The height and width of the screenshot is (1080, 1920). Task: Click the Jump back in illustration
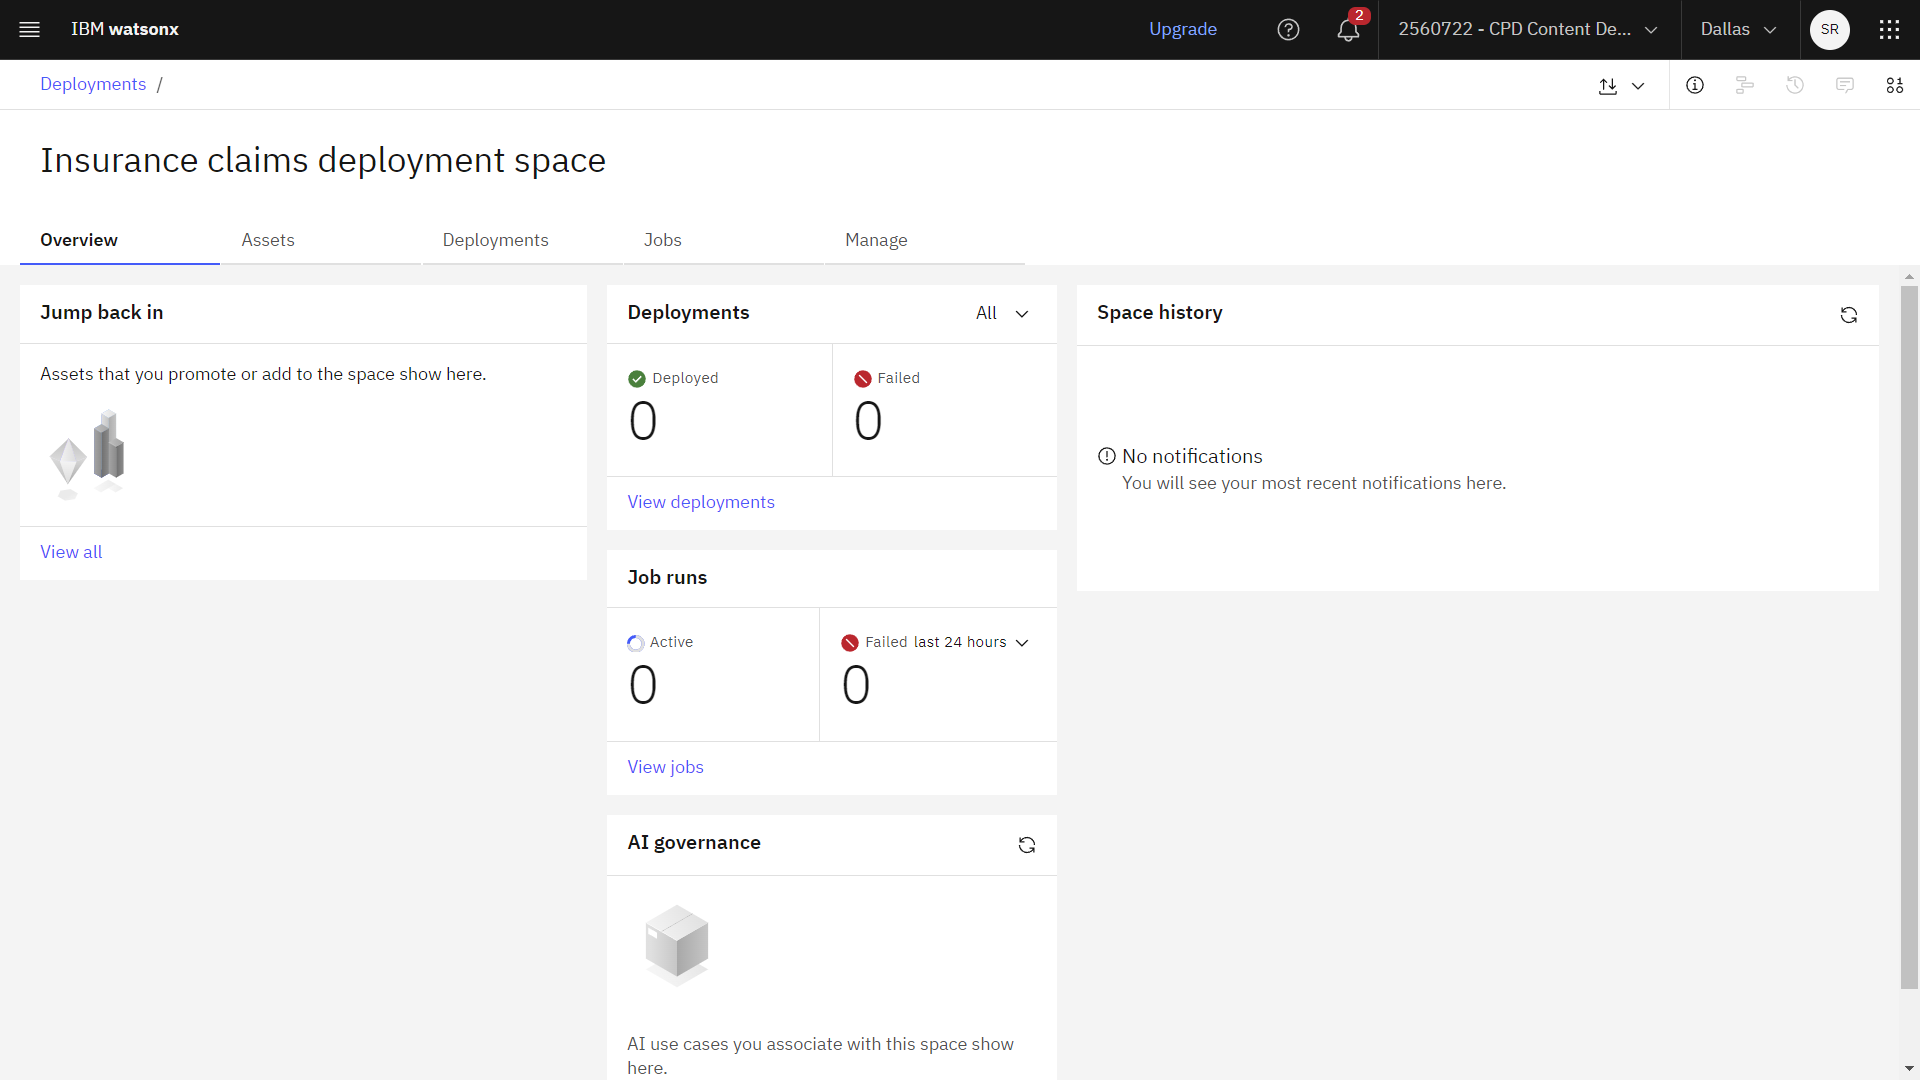coord(88,454)
